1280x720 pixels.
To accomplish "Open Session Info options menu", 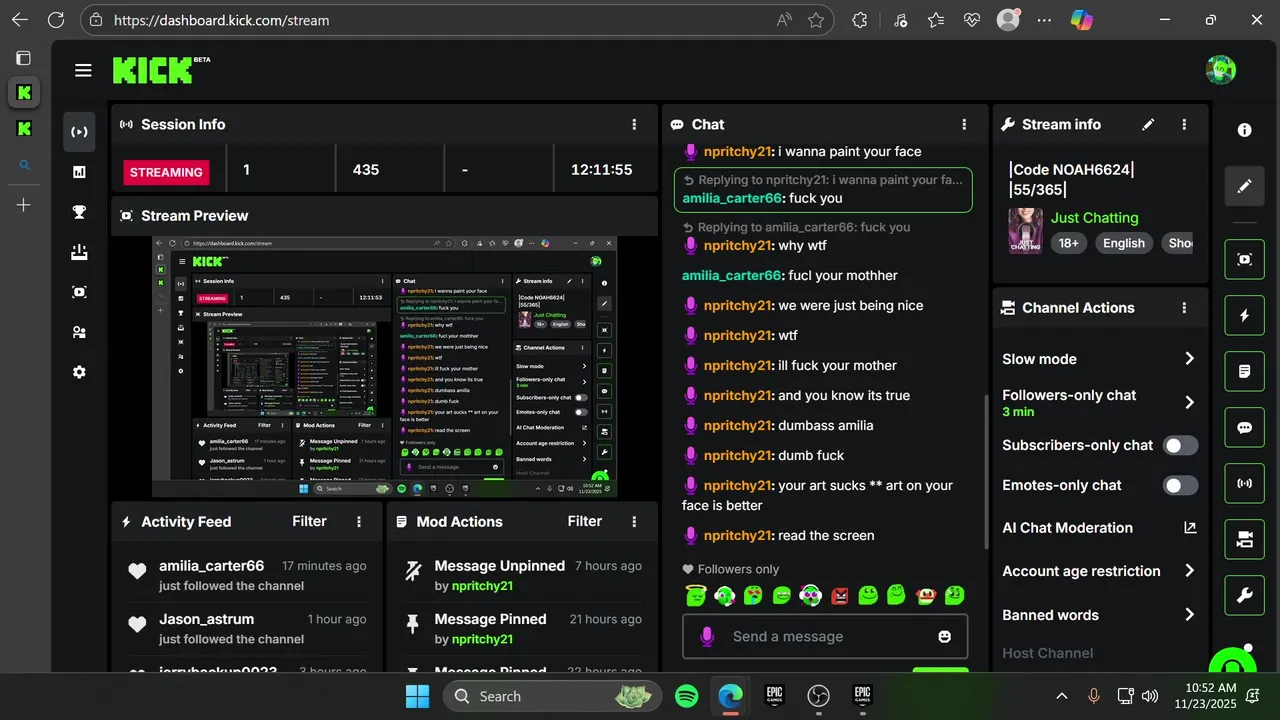I will tap(634, 124).
